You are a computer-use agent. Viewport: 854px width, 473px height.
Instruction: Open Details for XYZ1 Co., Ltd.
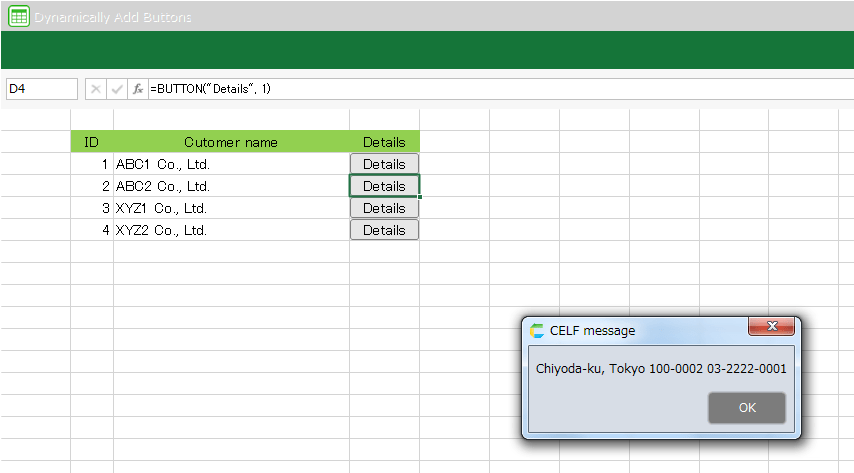[x=384, y=208]
